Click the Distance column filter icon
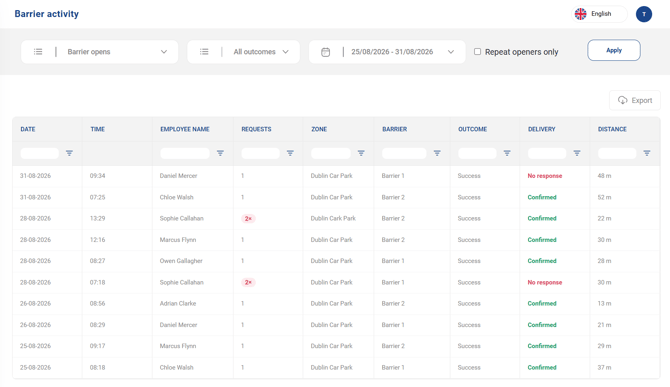The width and height of the screenshot is (670, 387). (647, 153)
